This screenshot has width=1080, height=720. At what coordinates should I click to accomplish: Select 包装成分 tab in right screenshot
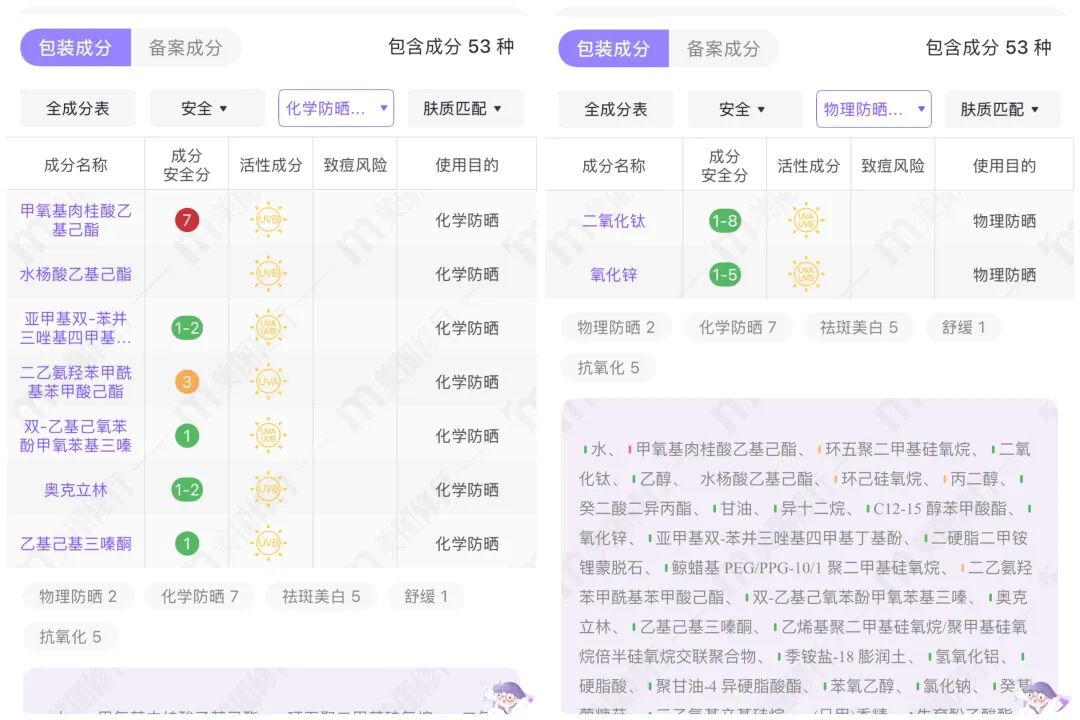point(613,48)
